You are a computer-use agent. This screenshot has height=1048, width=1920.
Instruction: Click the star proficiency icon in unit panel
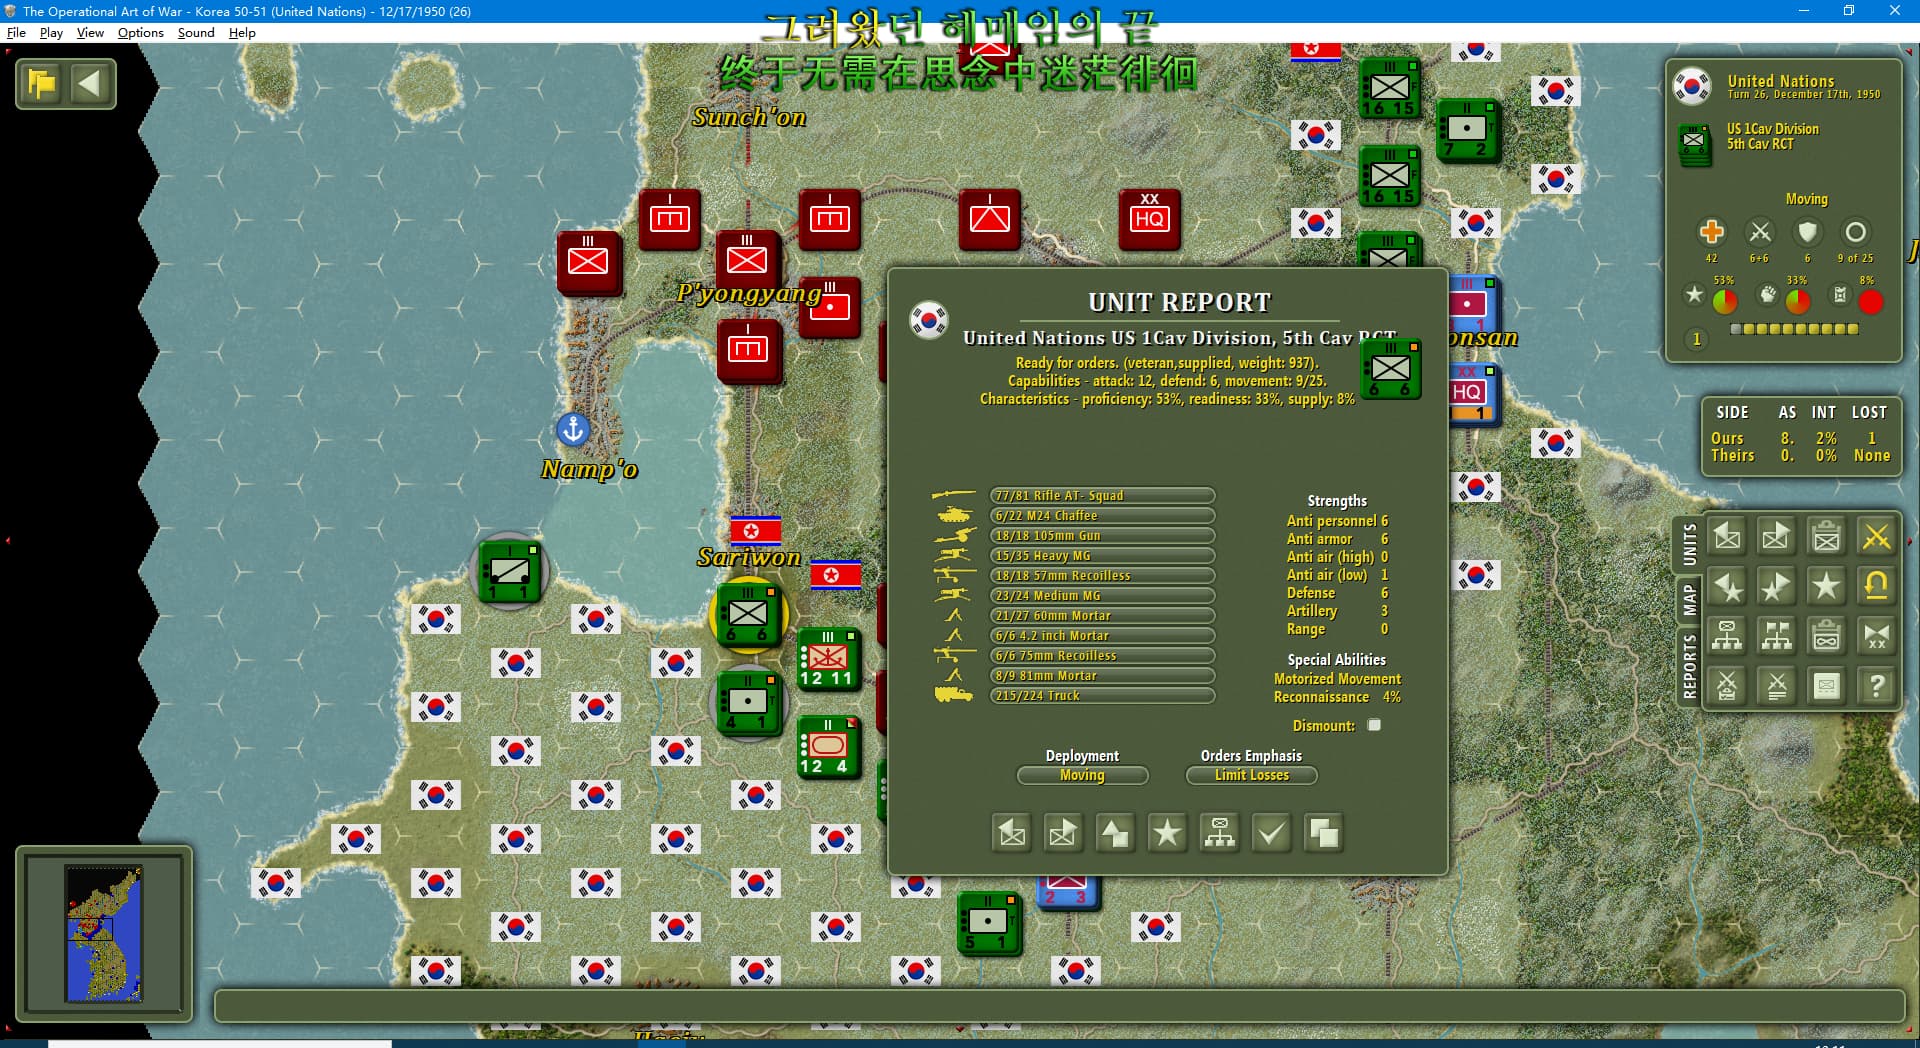(1694, 294)
